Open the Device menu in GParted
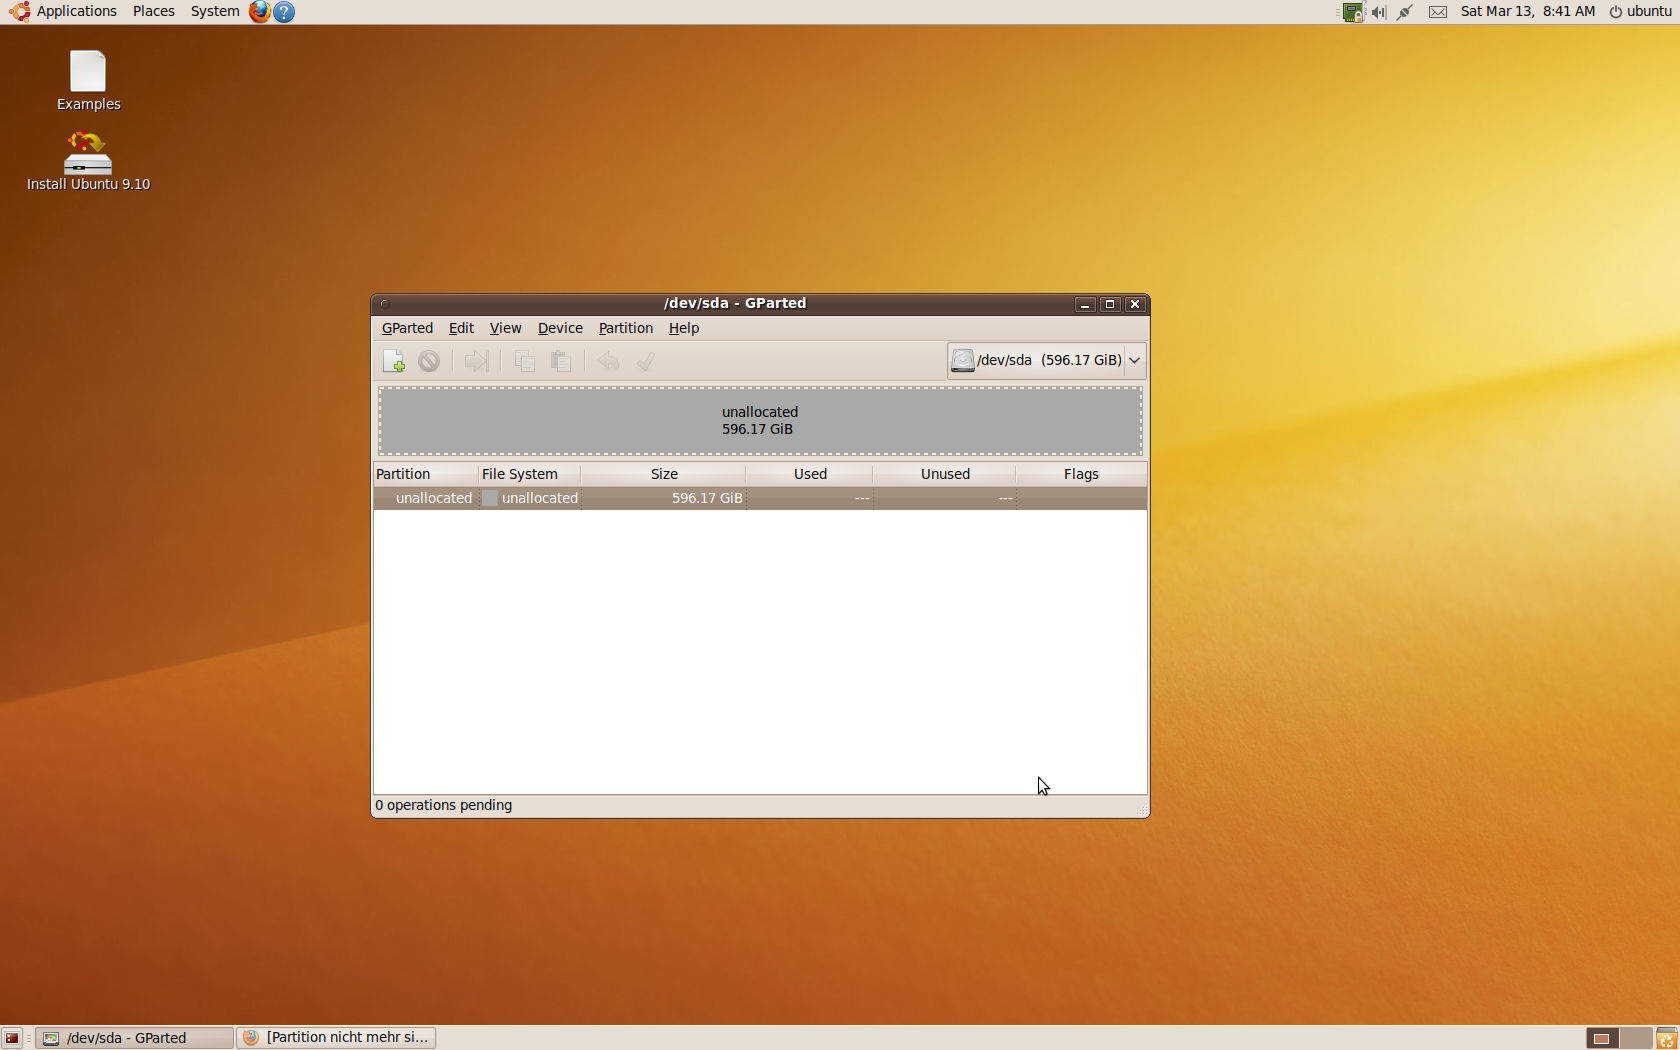This screenshot has width=1680, height=1050. pos(560,328)
